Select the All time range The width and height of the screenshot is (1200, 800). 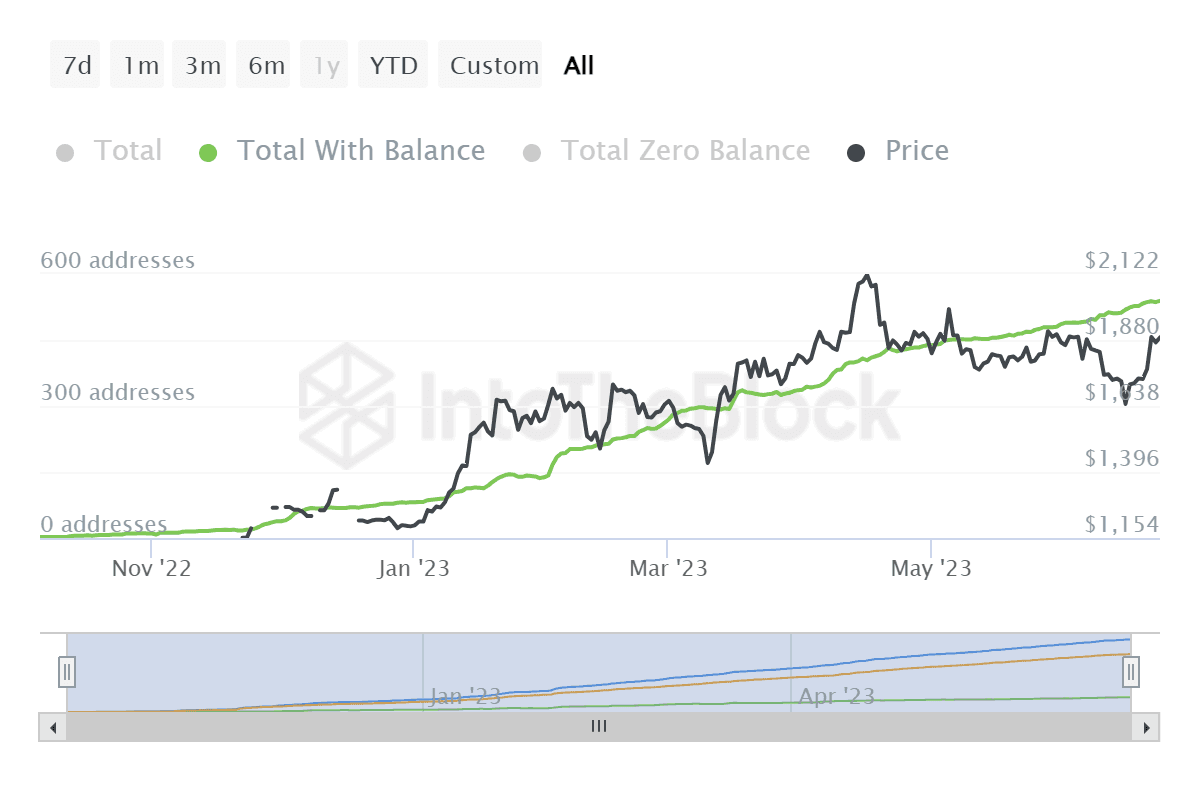point(579,66)
